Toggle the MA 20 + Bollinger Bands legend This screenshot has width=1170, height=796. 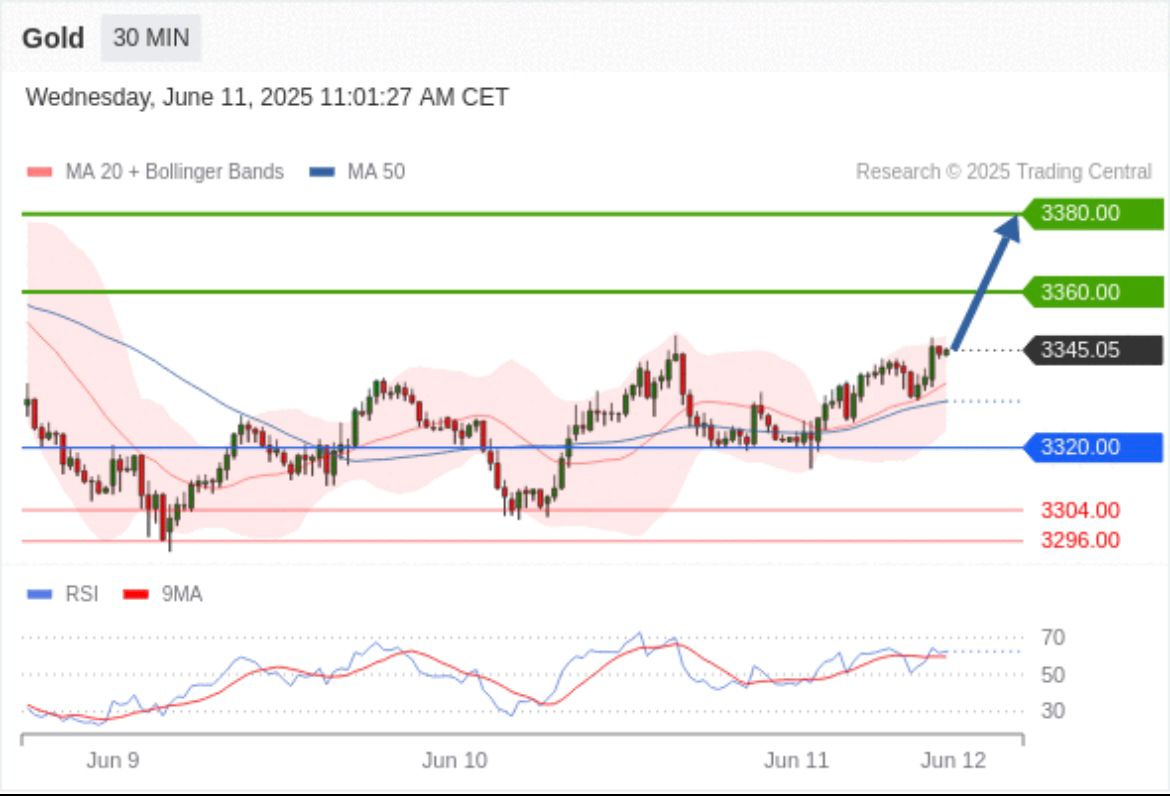[174, 172]
